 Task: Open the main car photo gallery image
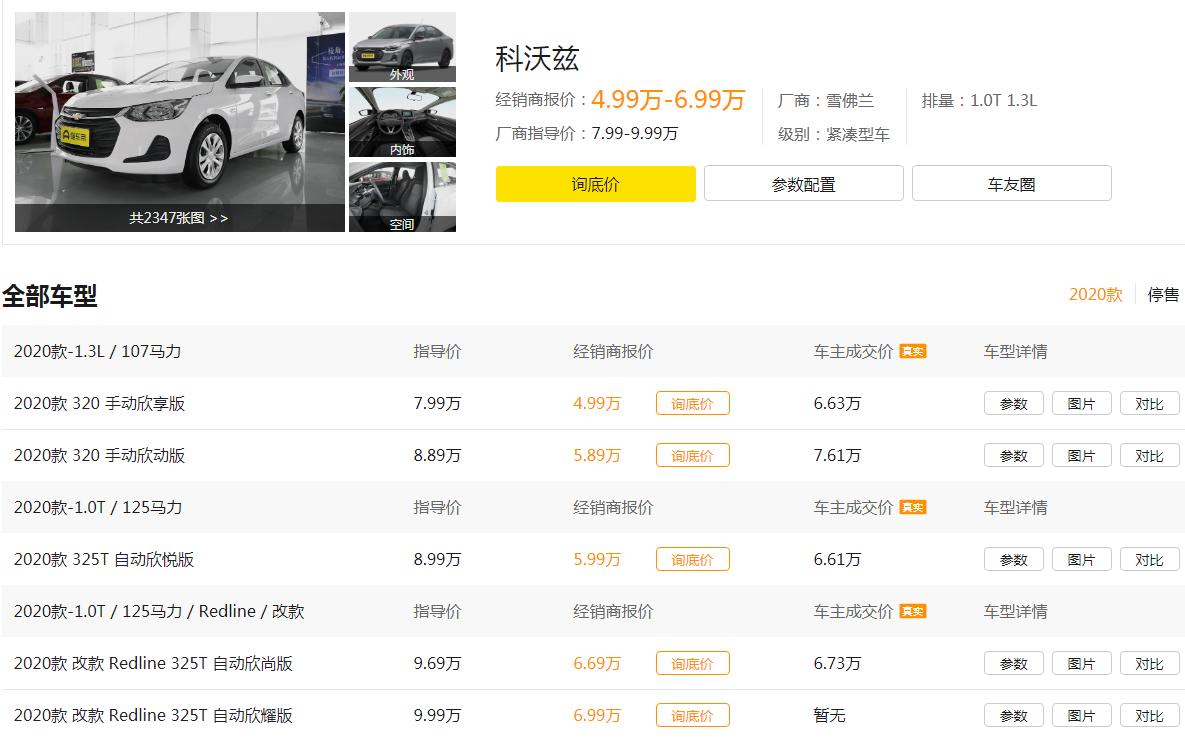[x=180, y=110]
